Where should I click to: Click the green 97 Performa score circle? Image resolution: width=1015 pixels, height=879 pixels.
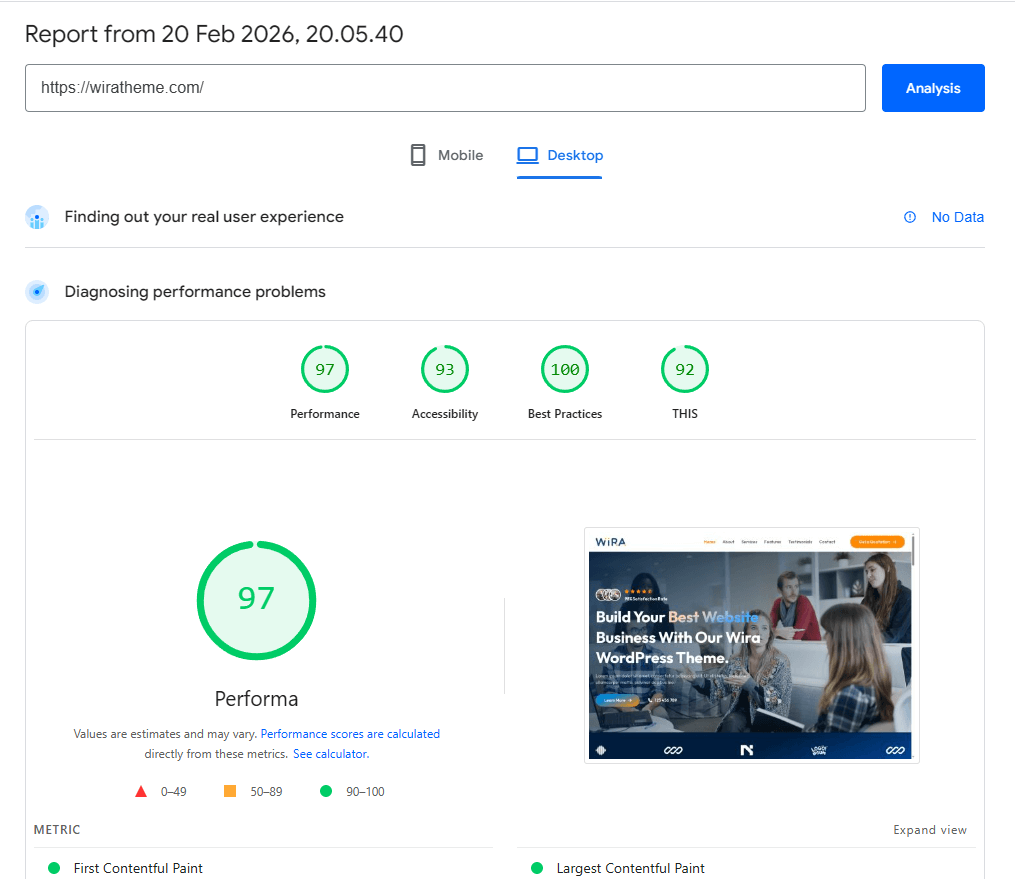256,600
